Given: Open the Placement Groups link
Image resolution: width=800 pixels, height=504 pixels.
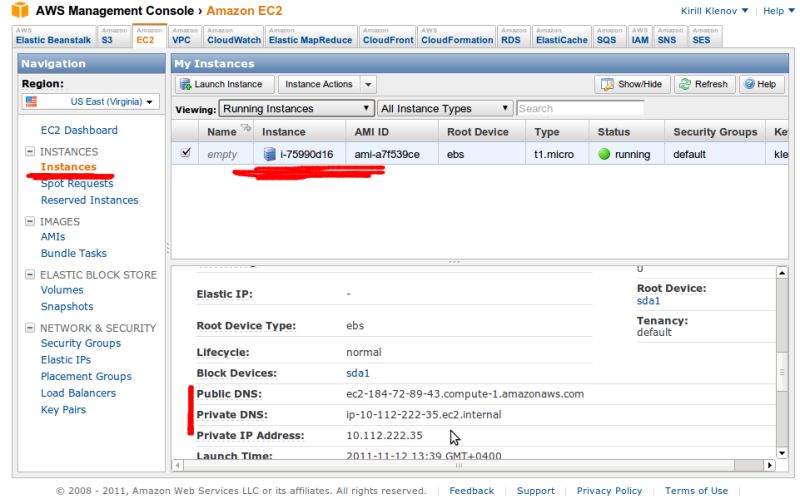Looking at the screenshot, I should pos(86,376).
